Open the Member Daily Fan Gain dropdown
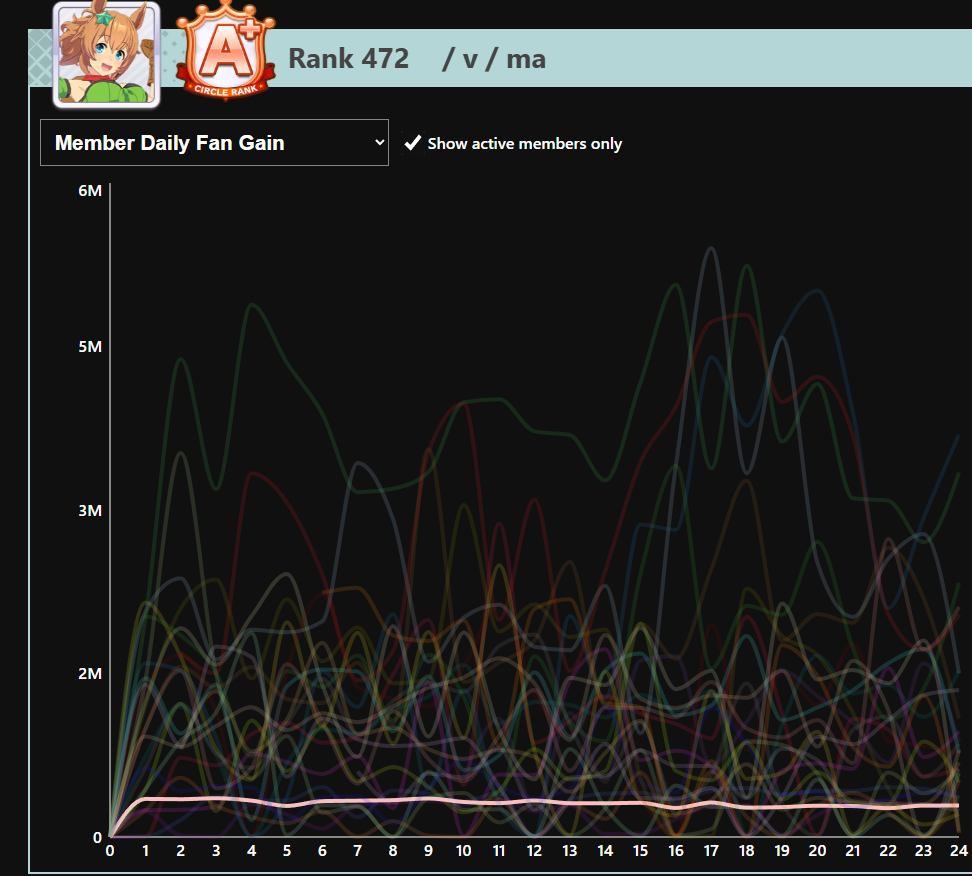Viewport: 972px width, 876px height. point(214,143)
